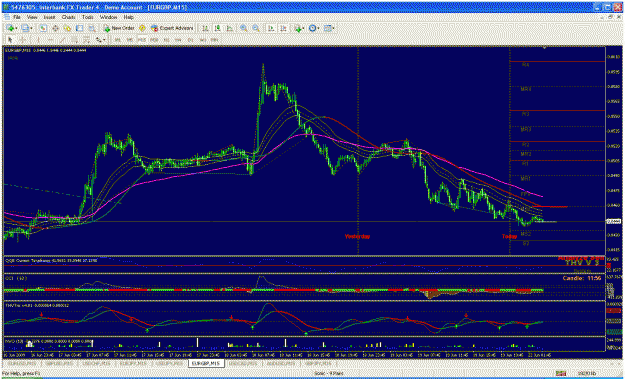Toggle the Data Window icon
The width and height of the screenshot is (625, 379).
pyautogui.click(x=55, y=28)
